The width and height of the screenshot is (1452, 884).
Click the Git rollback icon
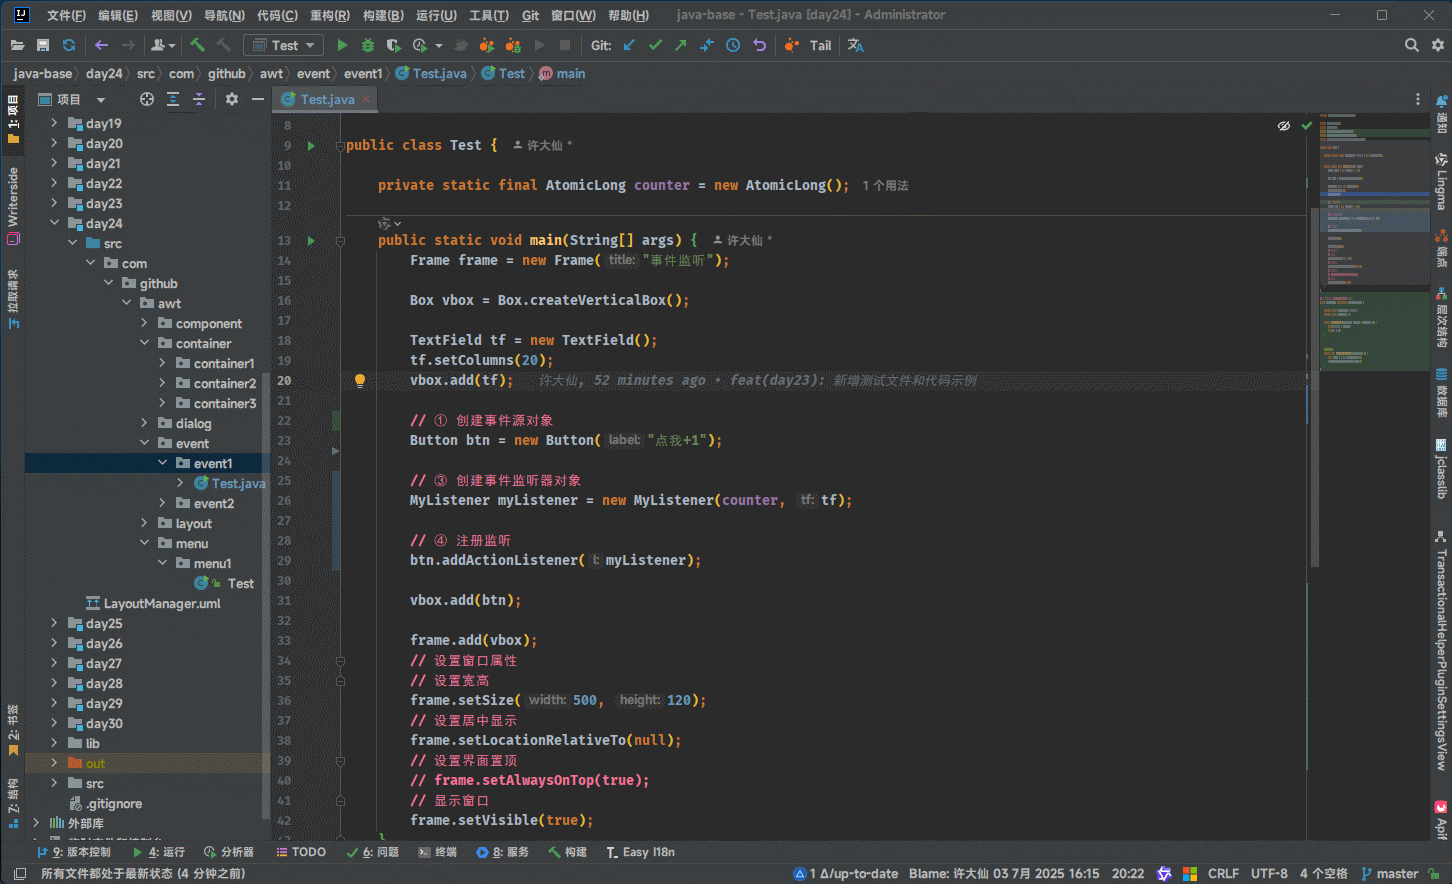[759, 45]
